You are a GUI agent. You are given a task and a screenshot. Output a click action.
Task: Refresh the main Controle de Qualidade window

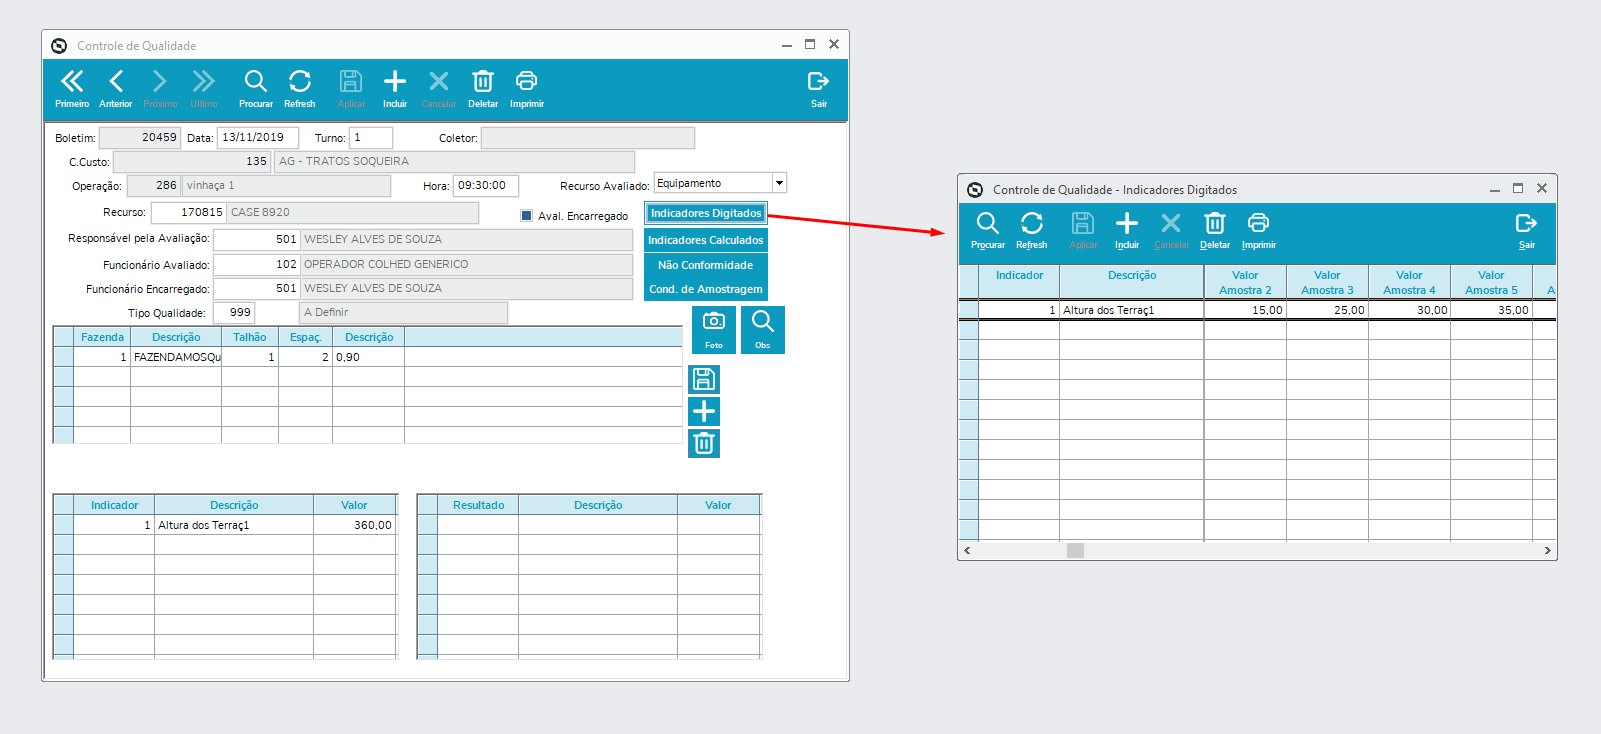(300, 88)
